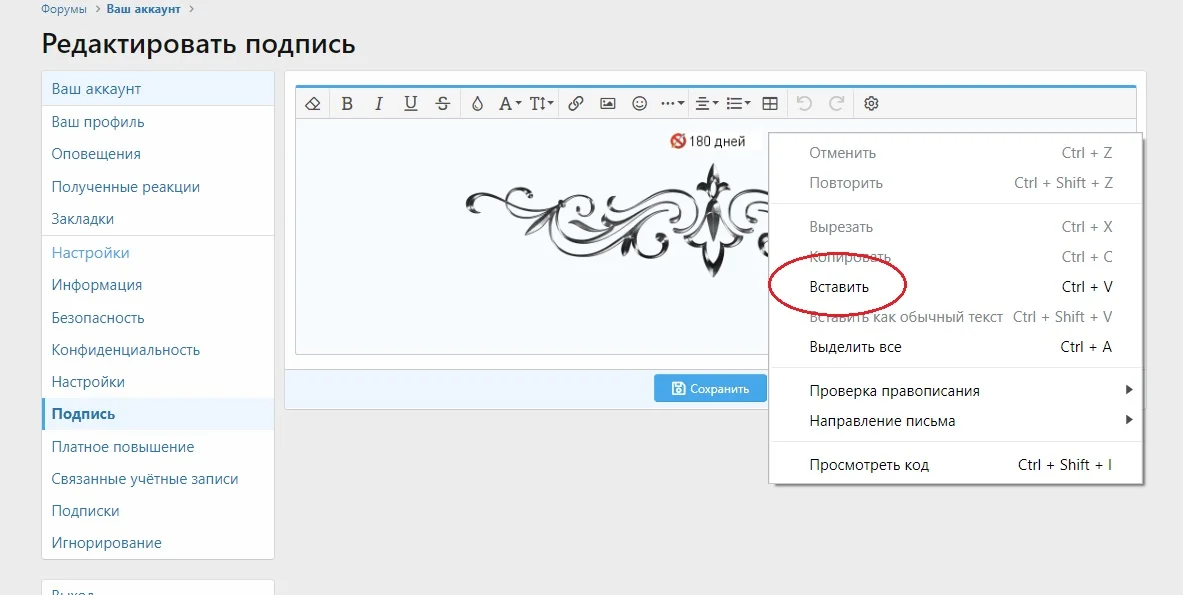Select Выделить все in context menu
This screenshot has height=595, width=1183.
855,347
